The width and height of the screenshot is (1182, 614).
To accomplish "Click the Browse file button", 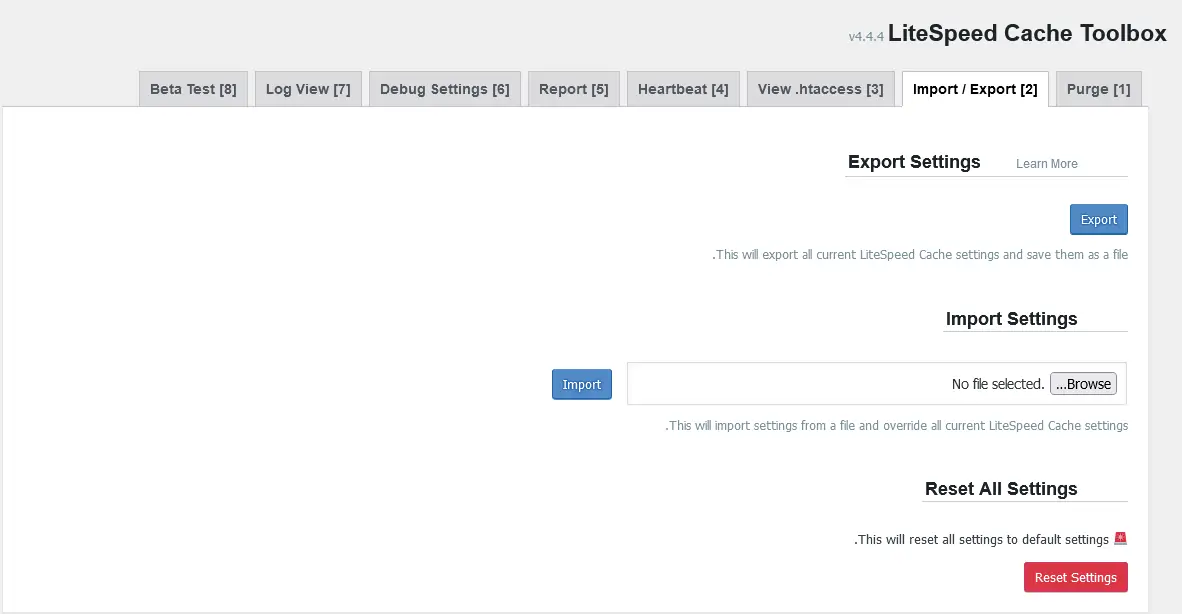I will coord(1083,383).
